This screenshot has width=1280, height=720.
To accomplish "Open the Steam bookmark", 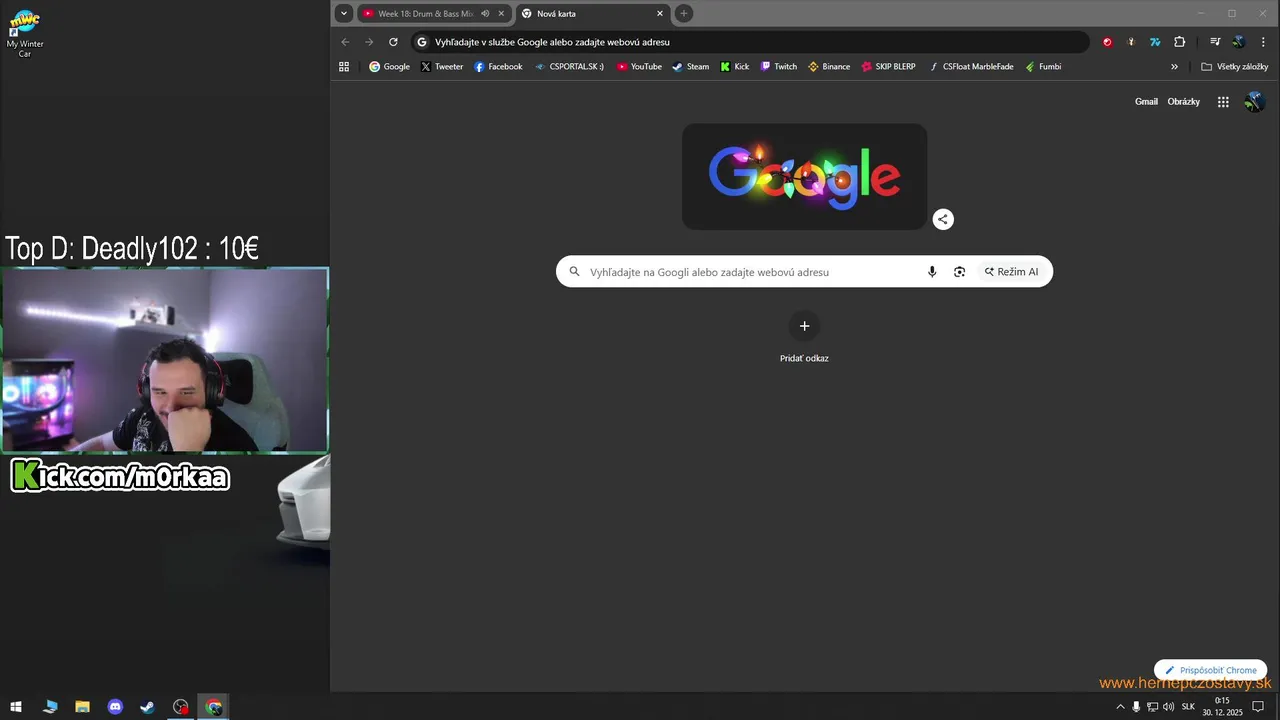I will [690, 67].
